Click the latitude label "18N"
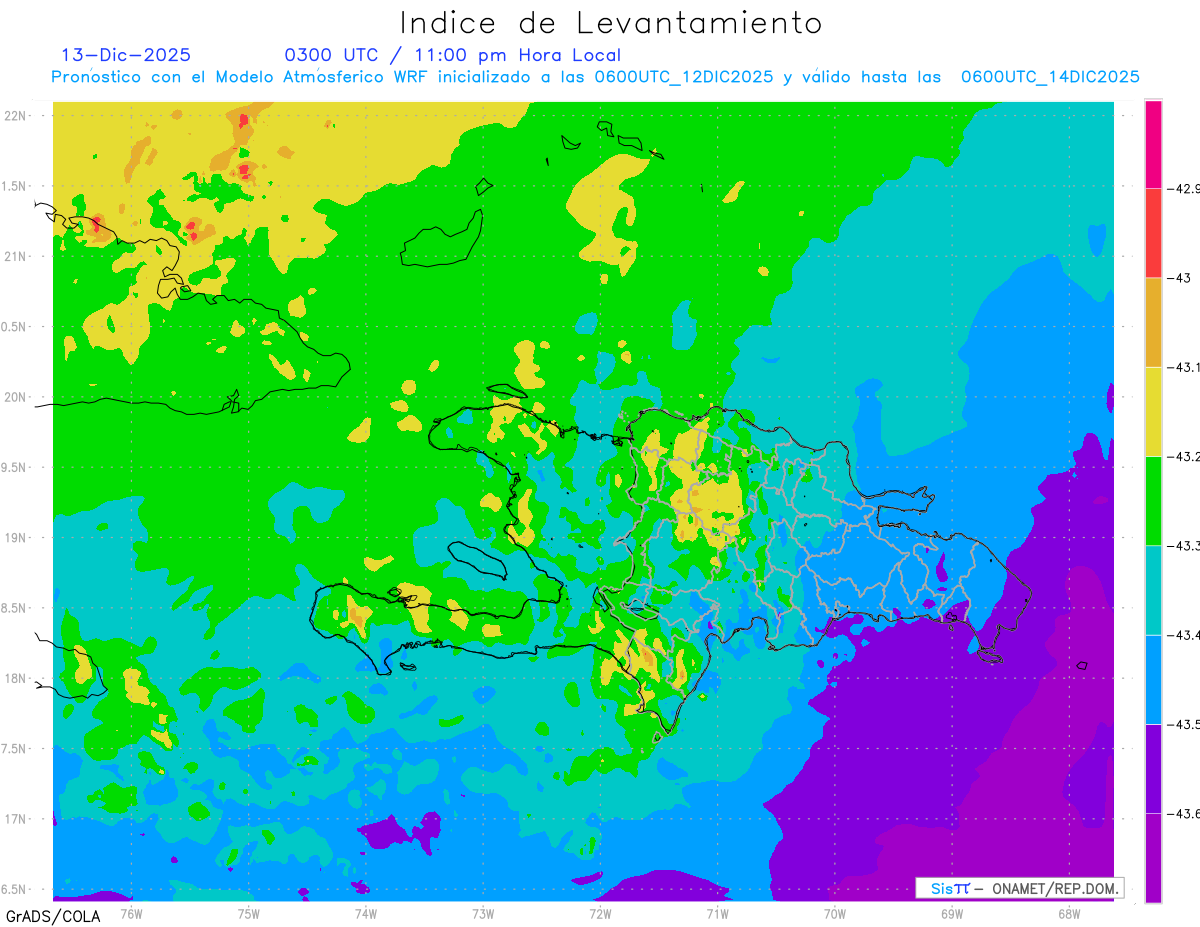The image size is (1200, 927). pyautogui.click(x=17, y=678)
